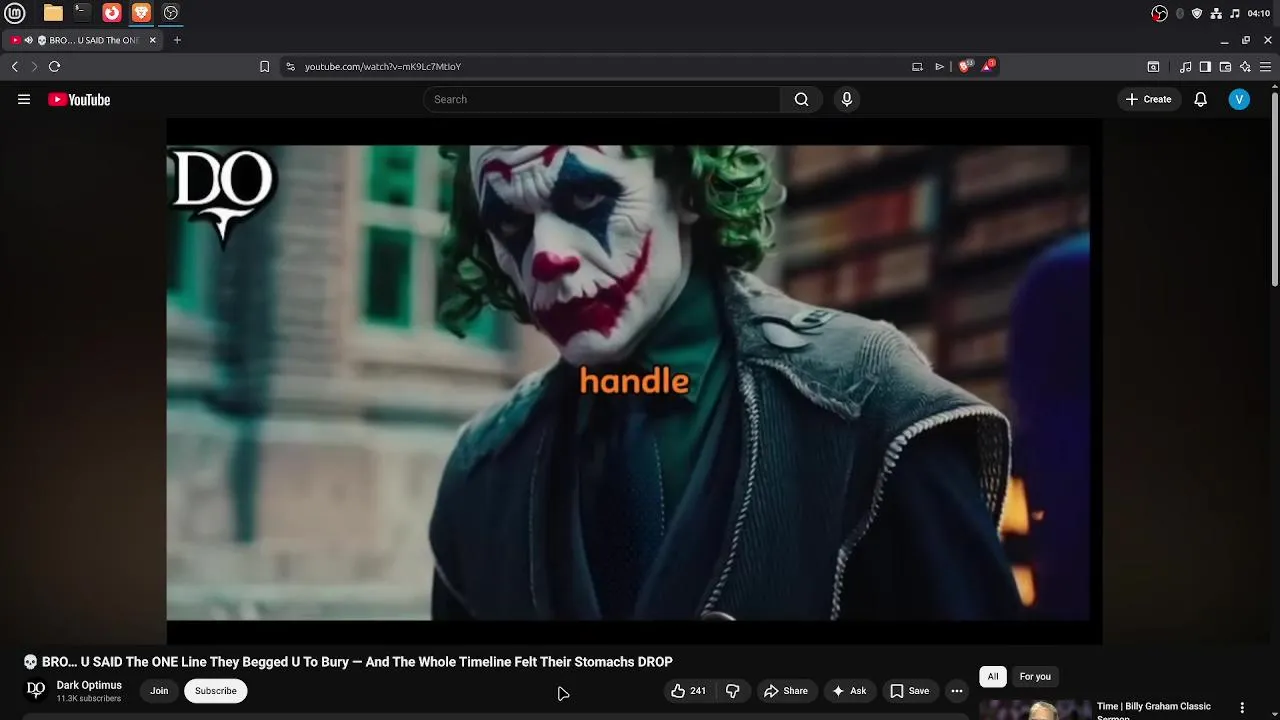Image resolution: width=1280 pixels, height=720 pixels.
Task: Open the music note tray applet
Action: point(1235,13)
